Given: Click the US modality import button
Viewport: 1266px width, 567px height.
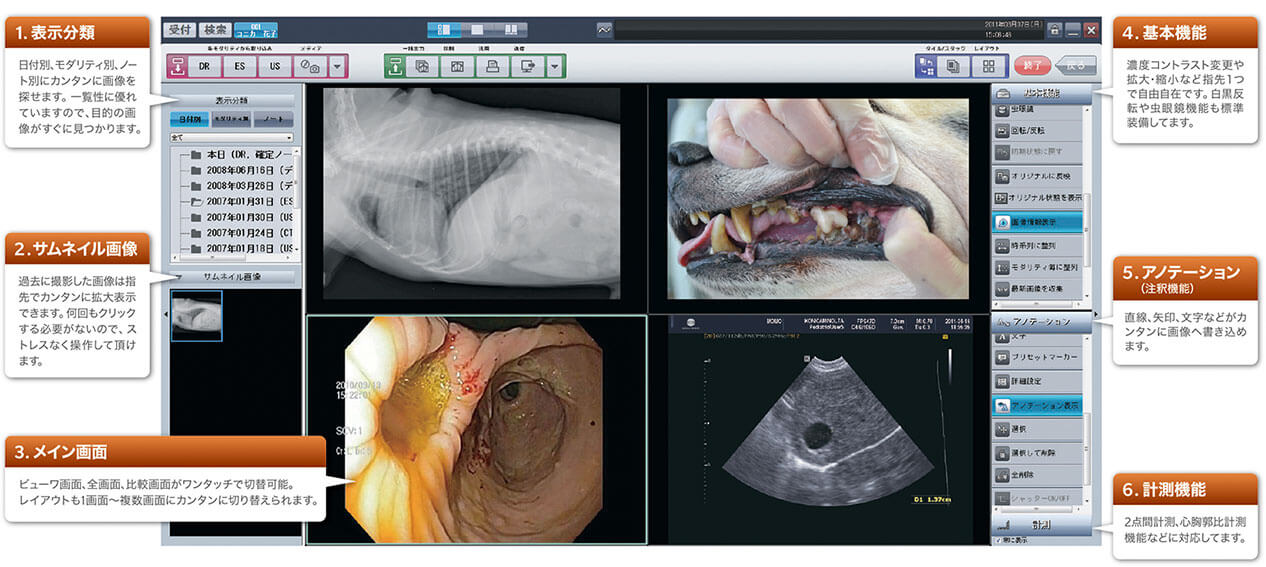Looking at the screenshot, I should tap(275, 67).
